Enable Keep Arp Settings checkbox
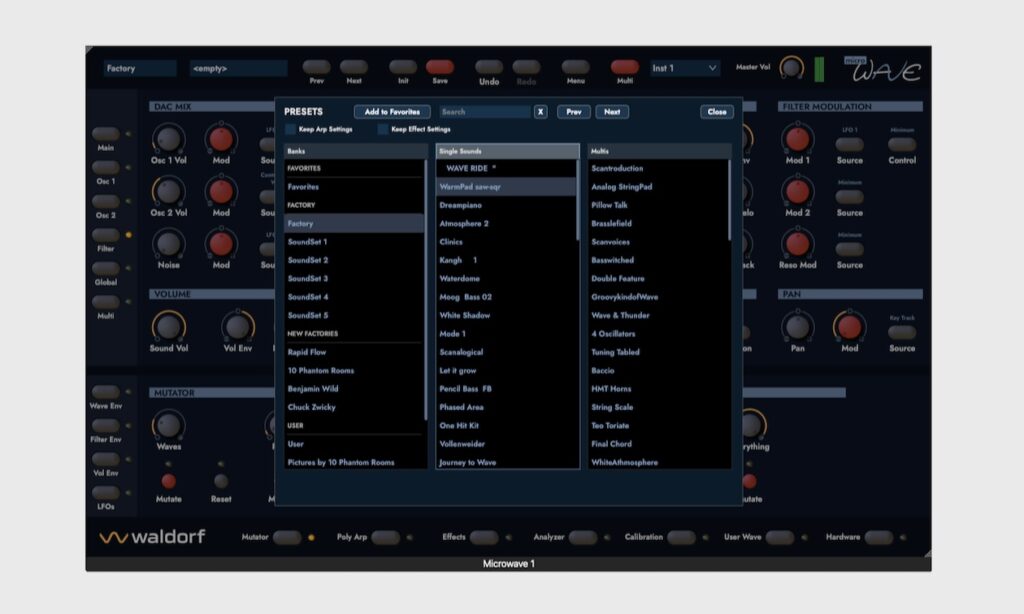The height and width of the screenshot is (614, 1024). [x=291, y=129]
